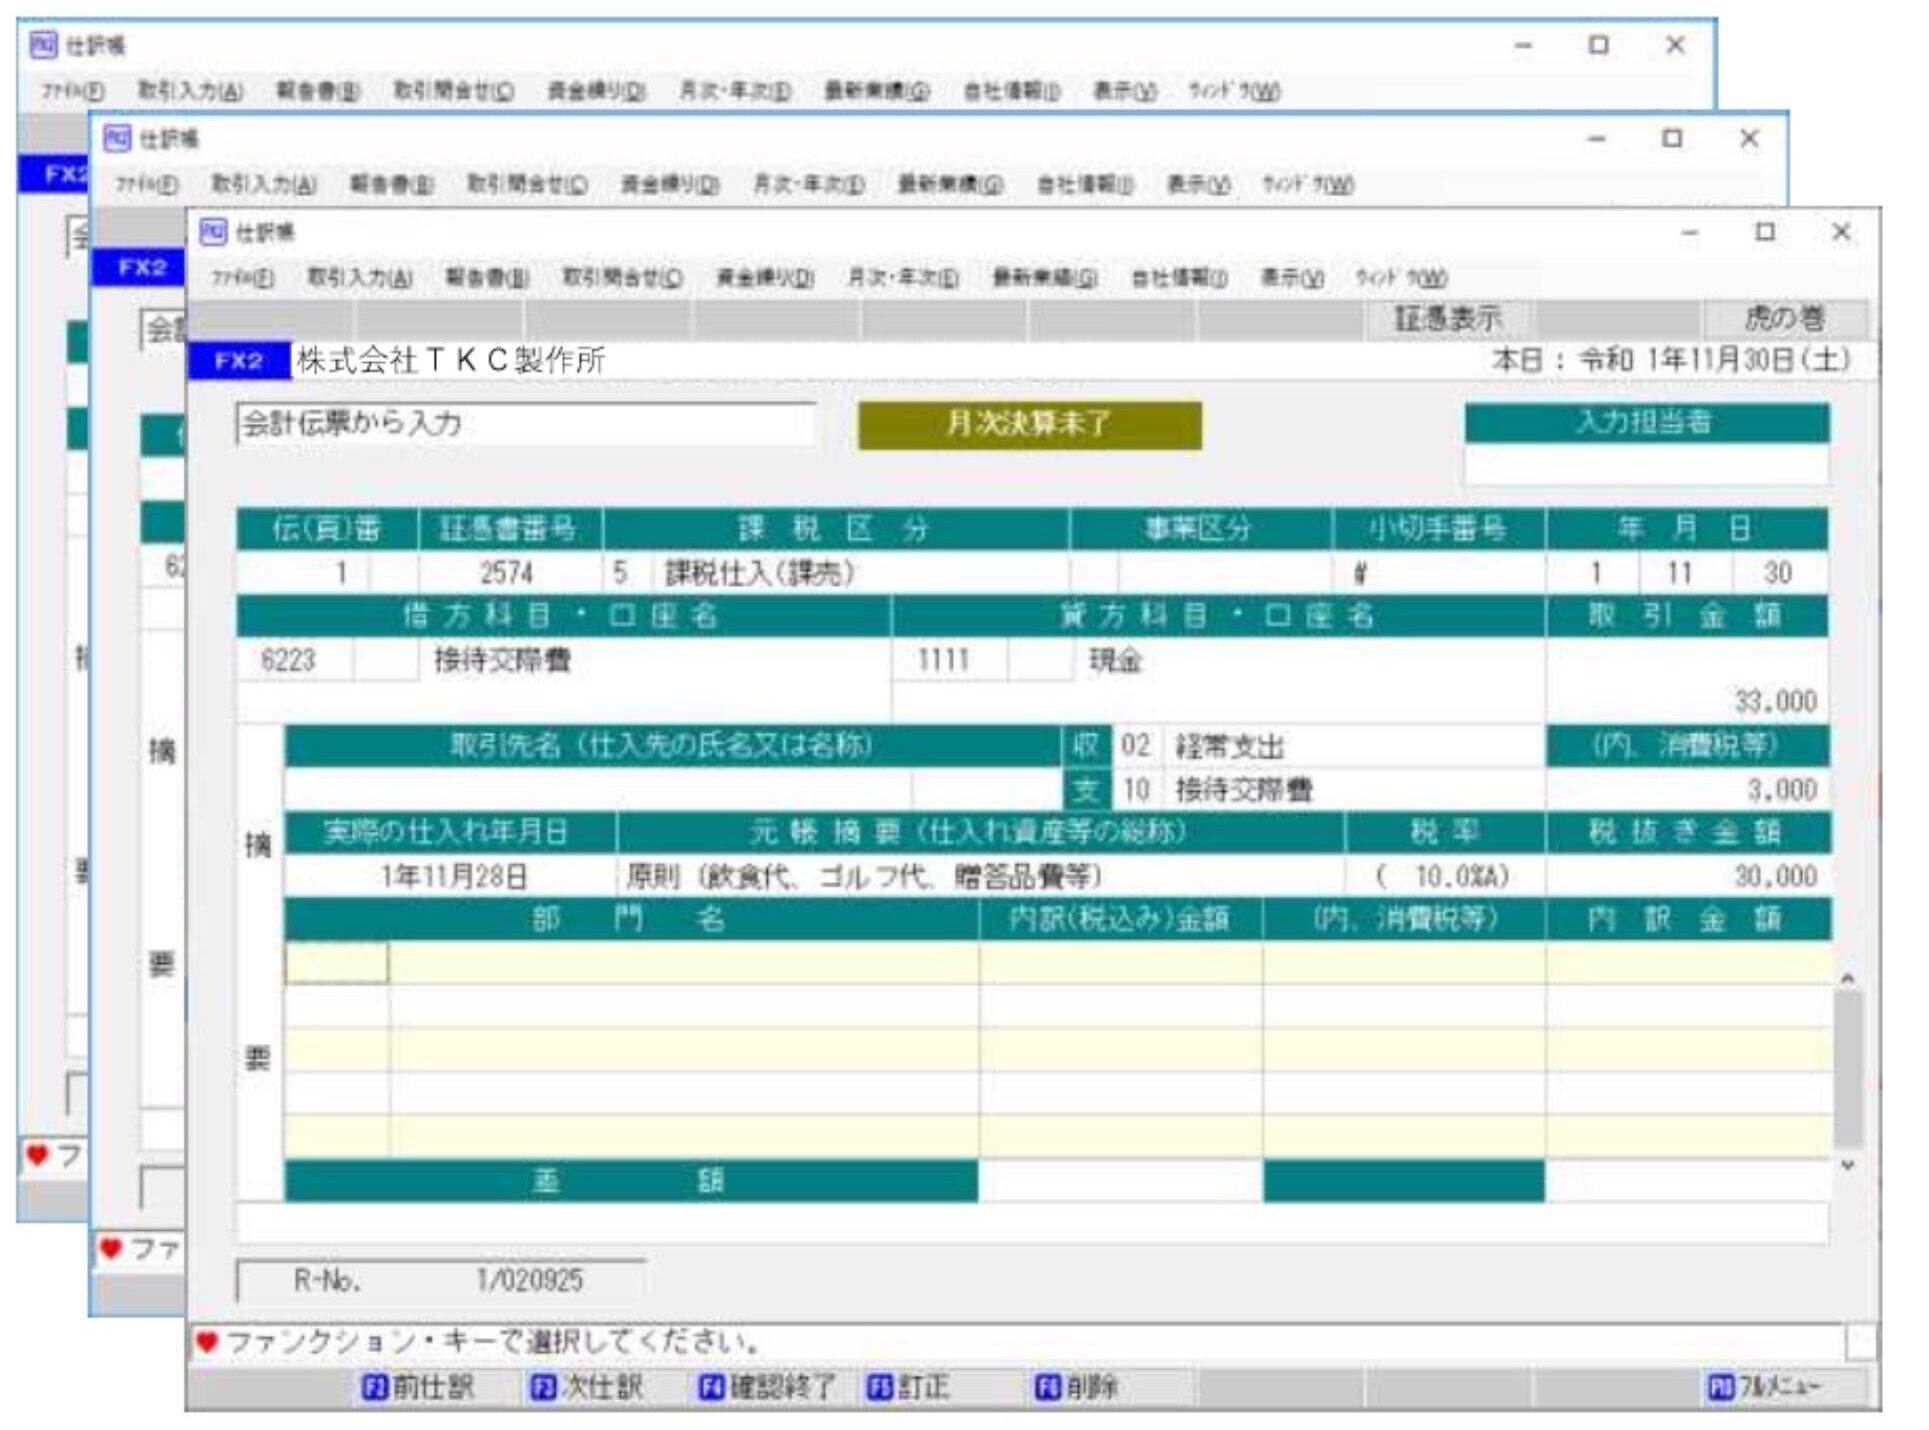The height and width of the screenshot is (1430, 1929).
Task: Select the 証憑書番号 value 2574
Action: pos(506,573)
